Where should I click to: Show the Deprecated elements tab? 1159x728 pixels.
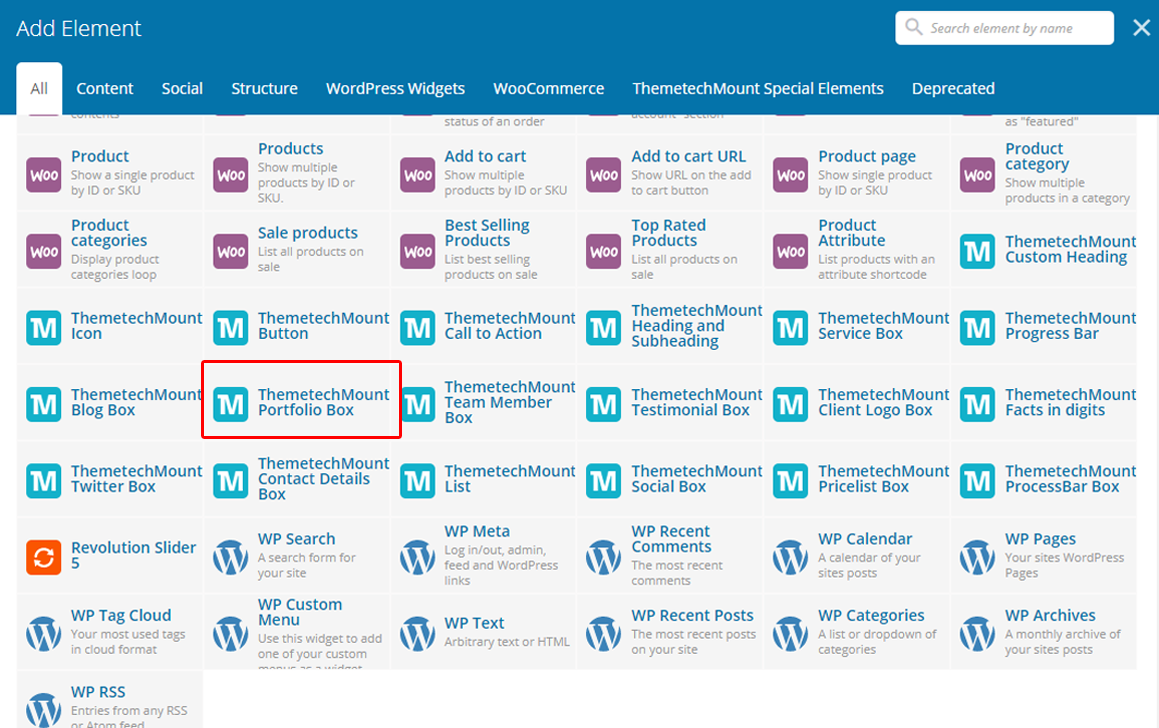[x=952, y=89]
